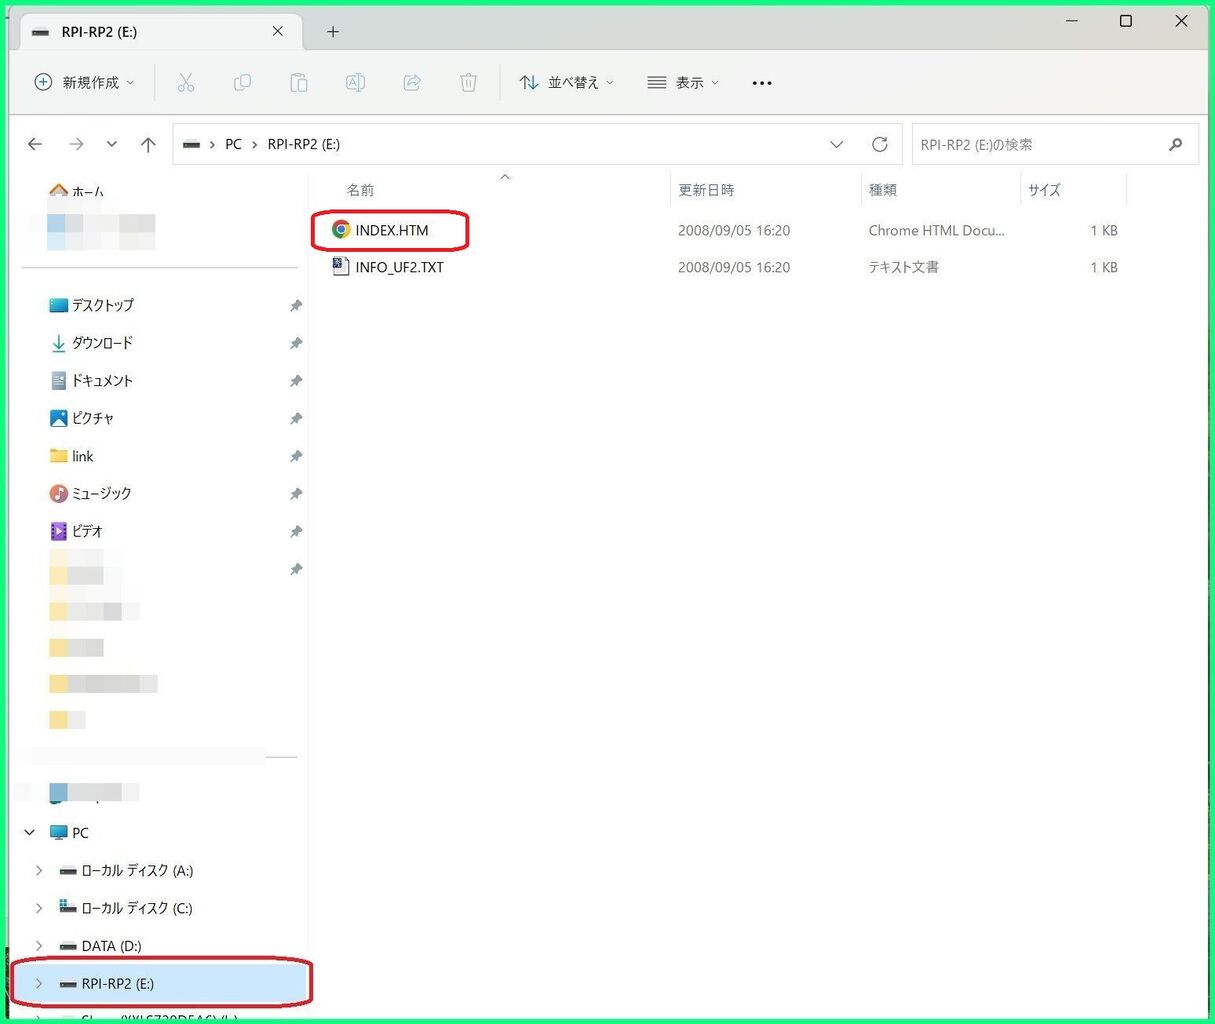Expand ローカル ディスク (C:) tree node

click(39, 908)
